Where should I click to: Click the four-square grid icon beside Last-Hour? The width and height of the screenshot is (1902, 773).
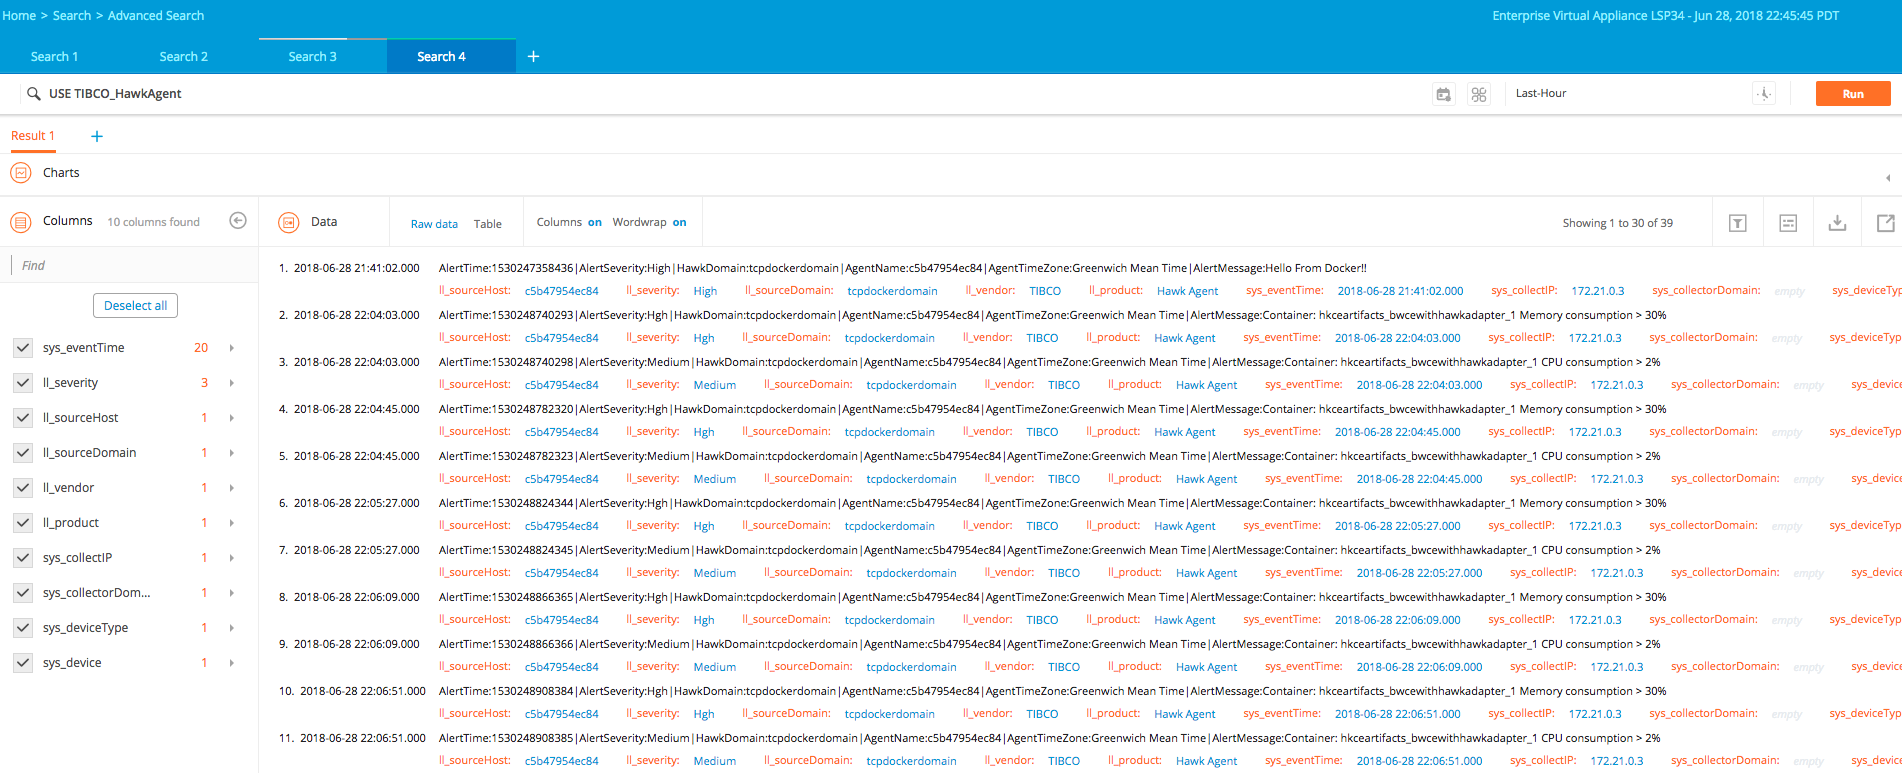pyautogui.click(x=1479, y=94)
